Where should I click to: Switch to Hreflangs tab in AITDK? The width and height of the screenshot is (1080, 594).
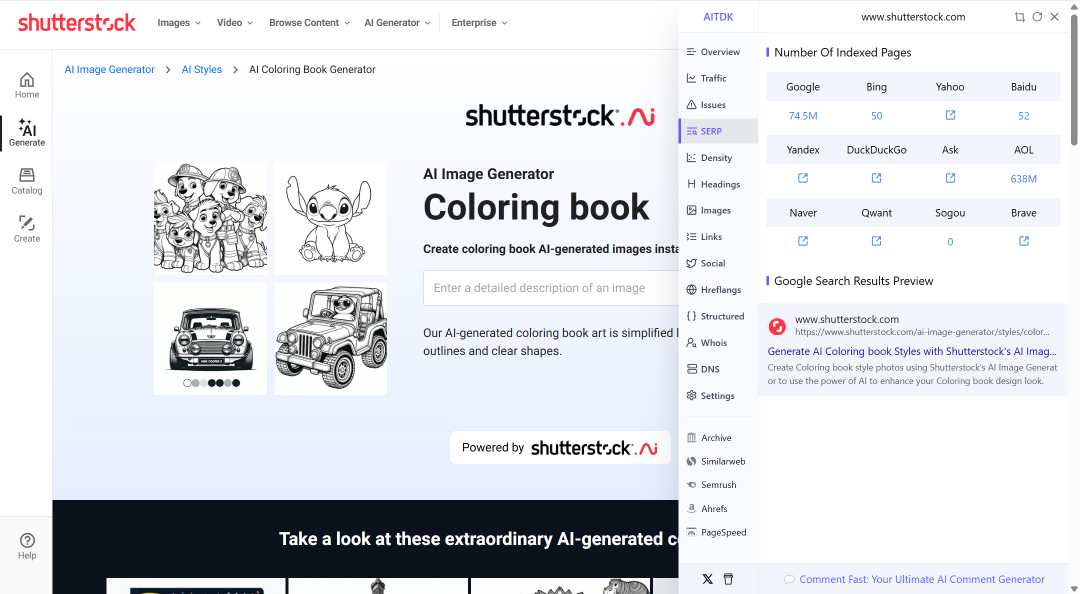tap(718, 289)
